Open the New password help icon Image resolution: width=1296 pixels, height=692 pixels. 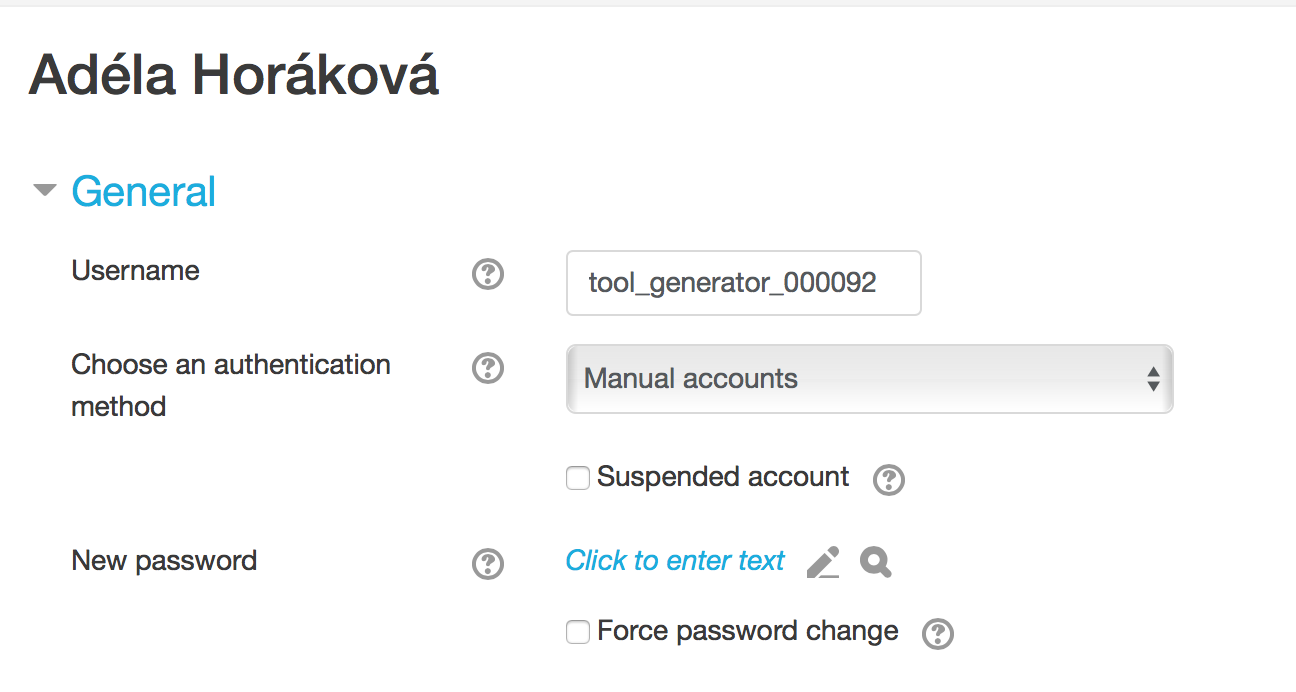[x=487, y=564]
